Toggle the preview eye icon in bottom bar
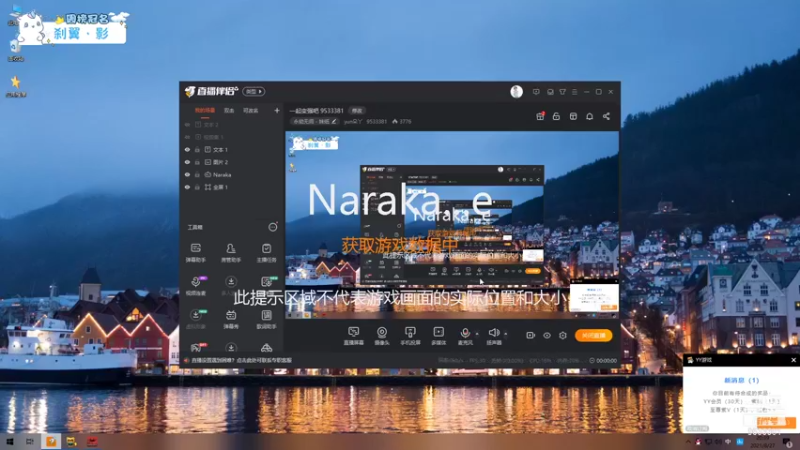 546,335
